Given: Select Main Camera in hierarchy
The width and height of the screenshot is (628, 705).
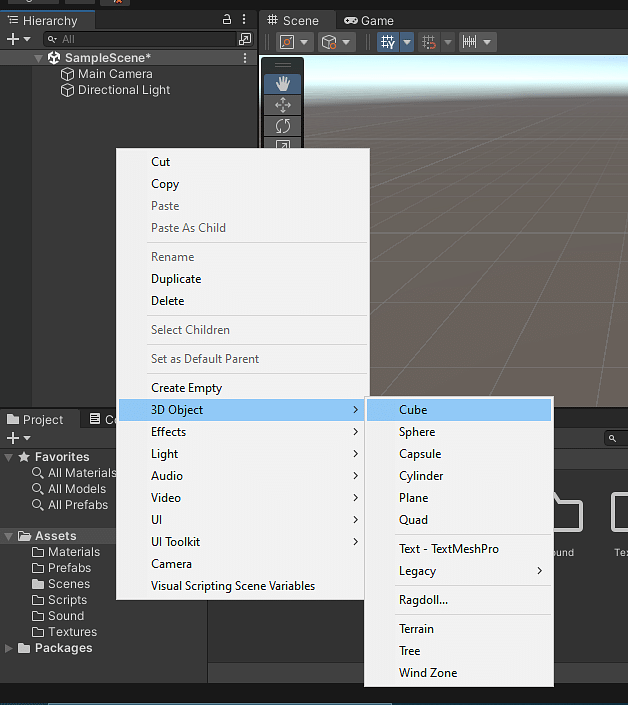Looking at the screenshot, I should coord(107,74).
